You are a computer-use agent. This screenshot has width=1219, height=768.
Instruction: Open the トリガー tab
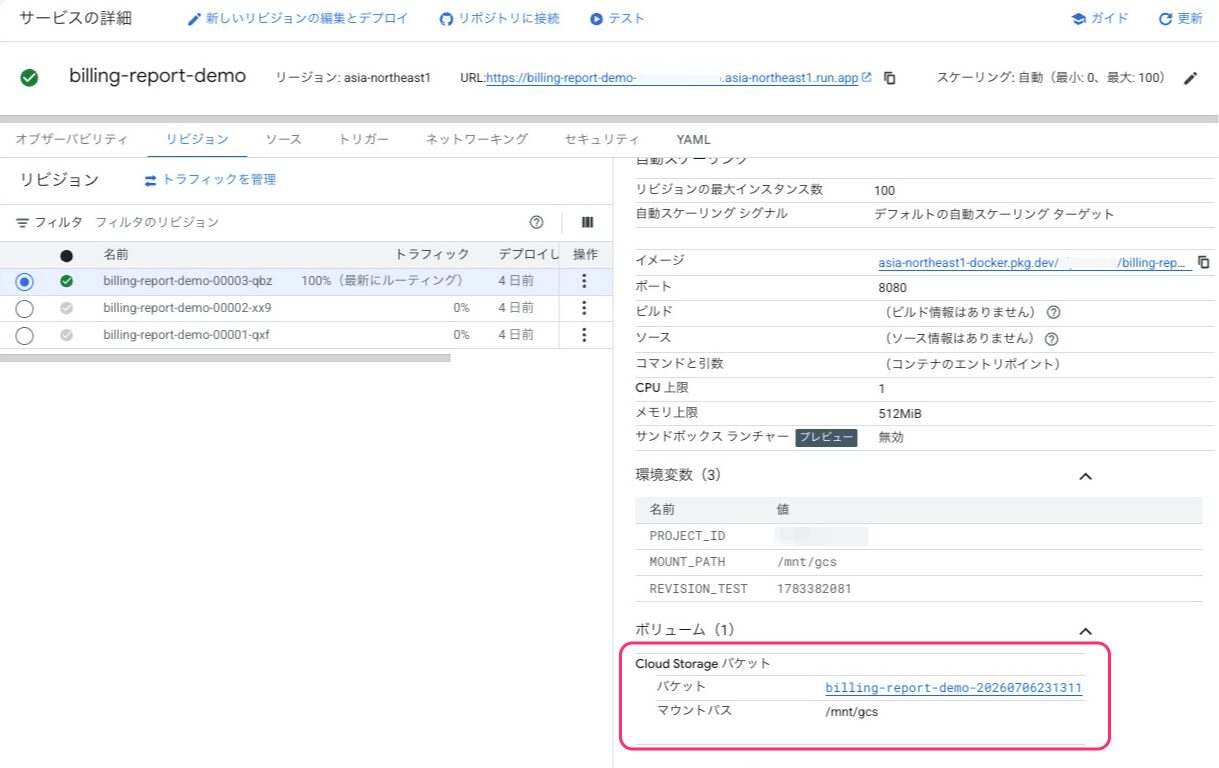(364, 139)
